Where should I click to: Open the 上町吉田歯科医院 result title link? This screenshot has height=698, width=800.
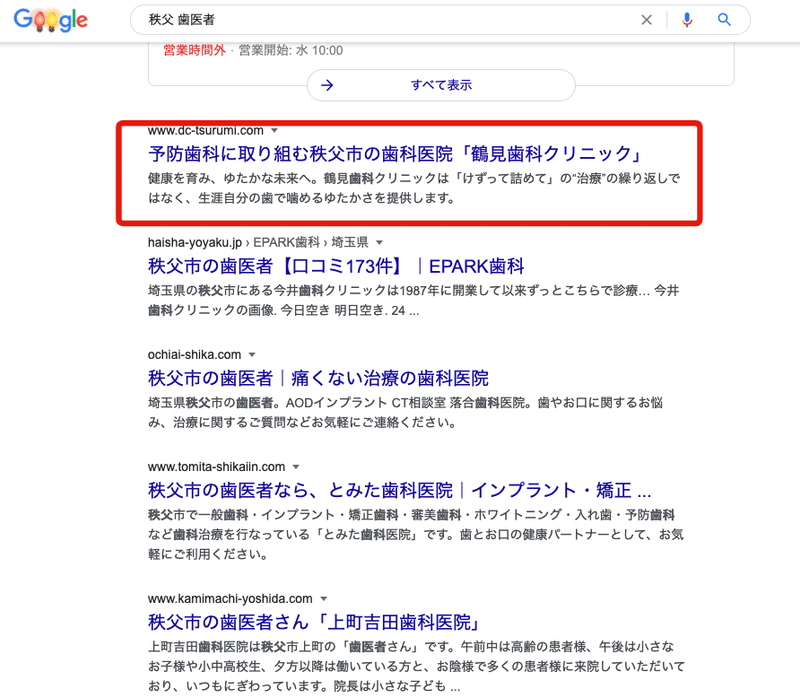(x=314, y=622)
